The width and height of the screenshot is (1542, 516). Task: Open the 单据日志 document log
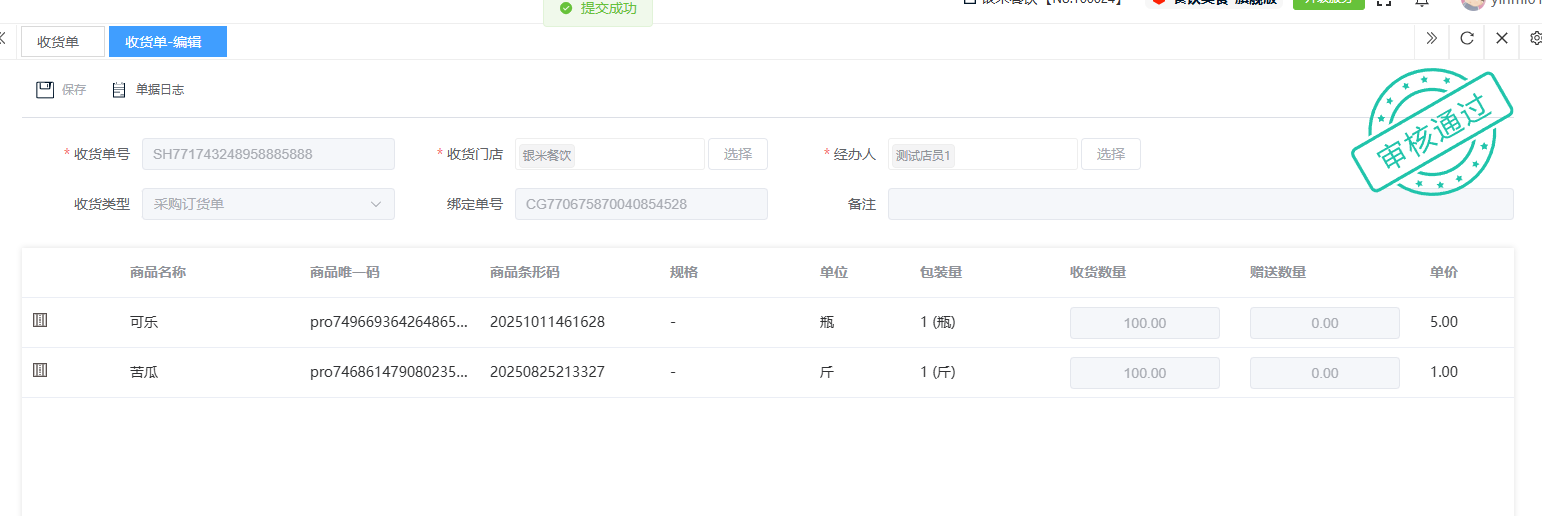148,90
